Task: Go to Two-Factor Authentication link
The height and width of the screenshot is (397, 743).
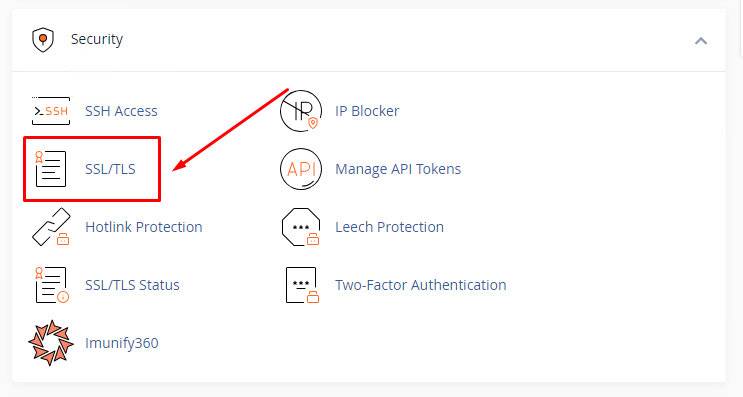Action: [x=421, y=285]
